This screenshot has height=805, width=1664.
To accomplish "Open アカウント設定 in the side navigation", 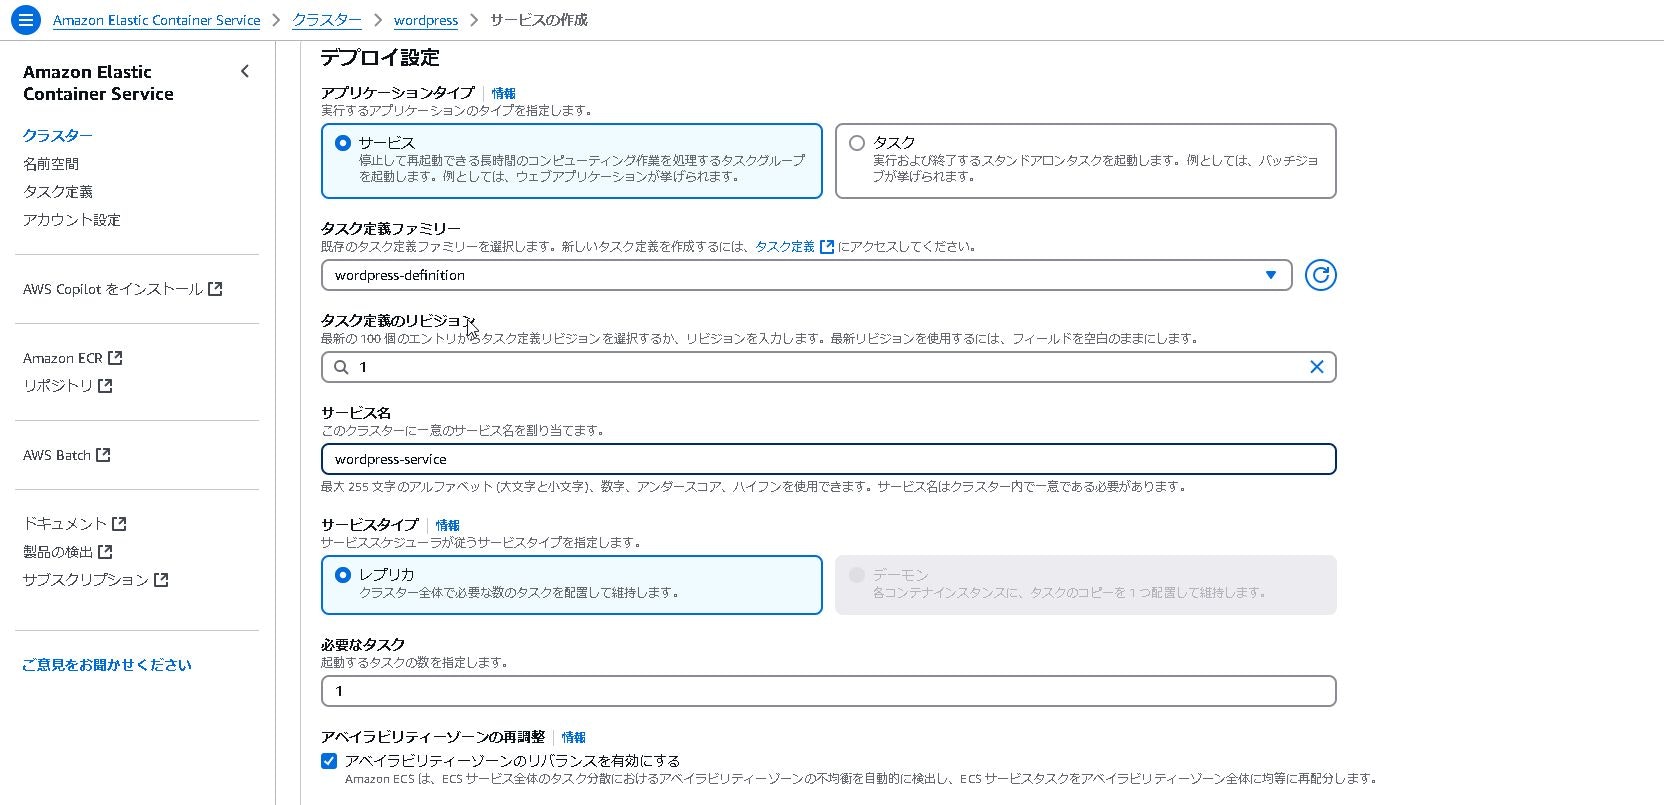I will pyautogui.click(x=72, y=219).
